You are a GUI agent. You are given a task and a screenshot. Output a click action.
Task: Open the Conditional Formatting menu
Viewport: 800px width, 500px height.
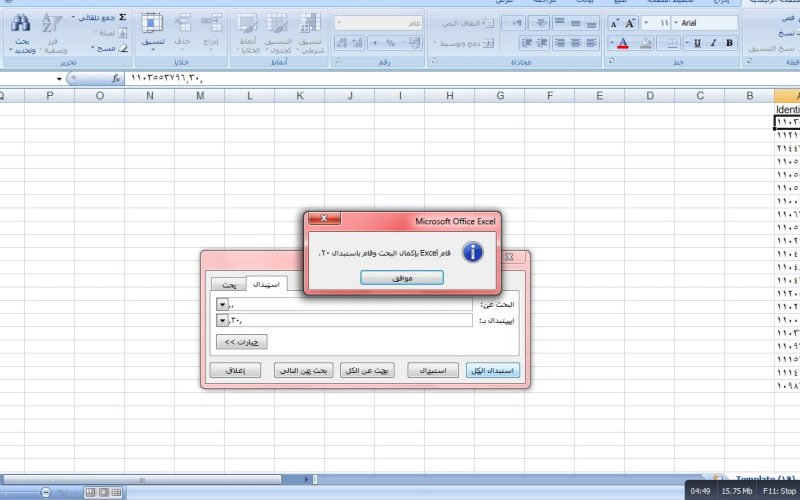[310, 33]
